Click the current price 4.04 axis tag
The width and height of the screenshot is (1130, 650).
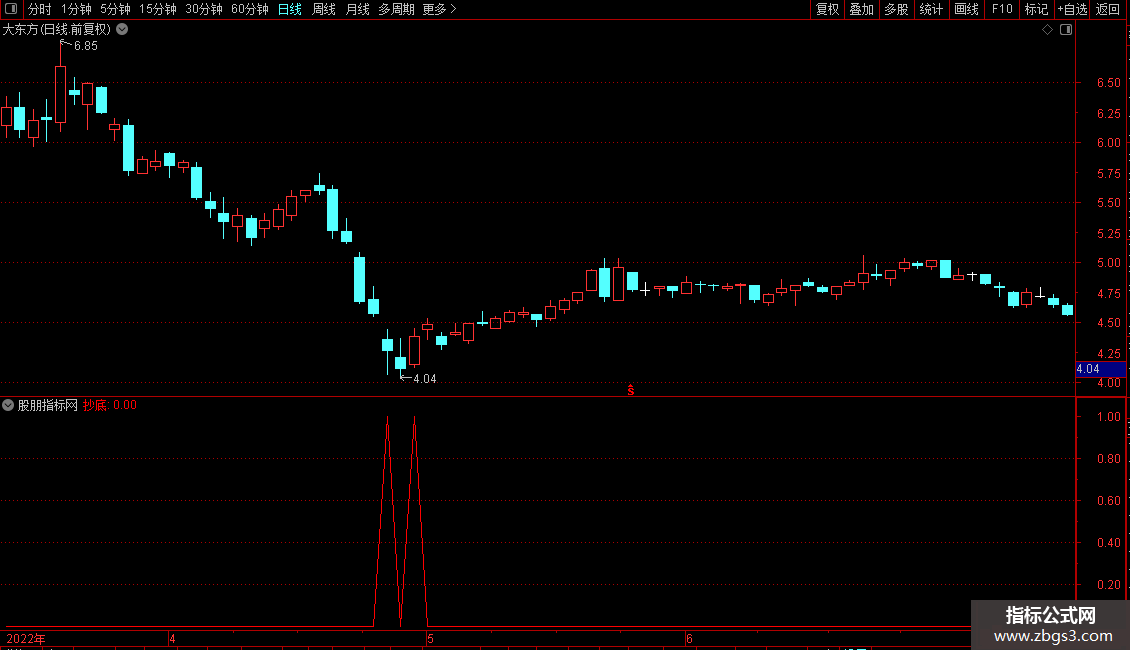[x=1100, y=369]
